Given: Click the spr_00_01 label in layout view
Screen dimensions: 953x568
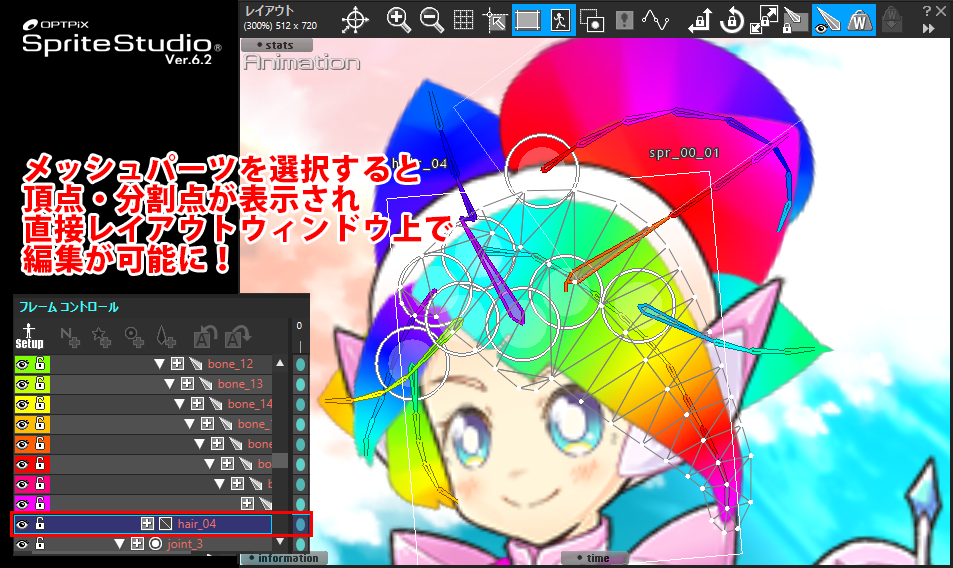Looking at the screenshot, I should [684, 152].
